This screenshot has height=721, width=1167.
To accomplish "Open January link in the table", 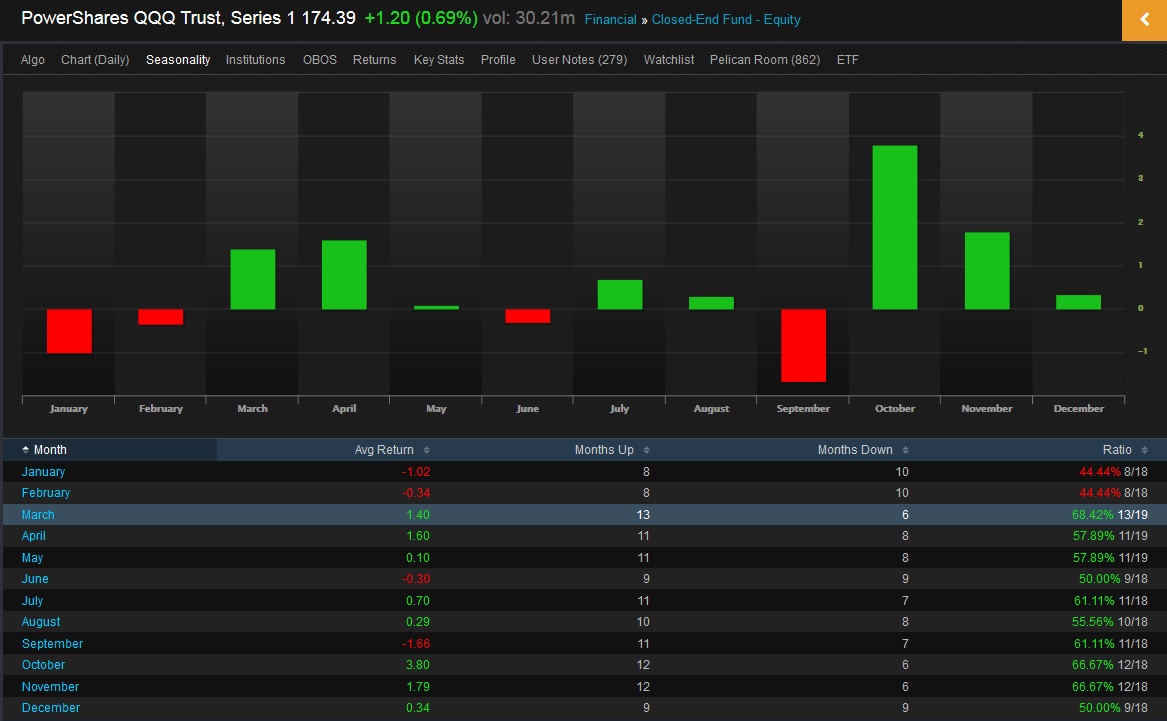I will click(x=43, y=472).
